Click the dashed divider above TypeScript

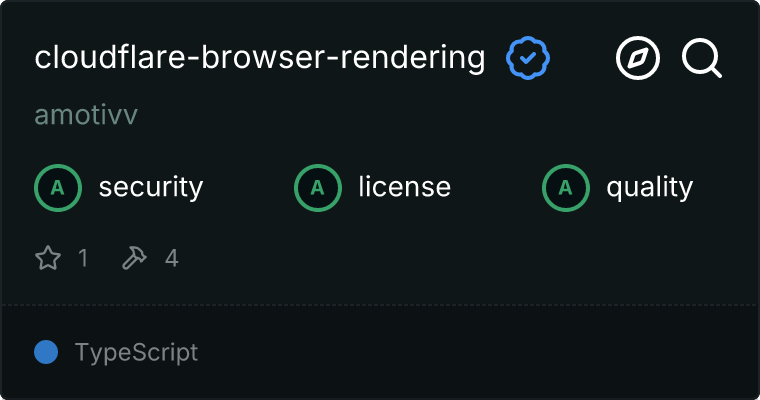[380, 305]
